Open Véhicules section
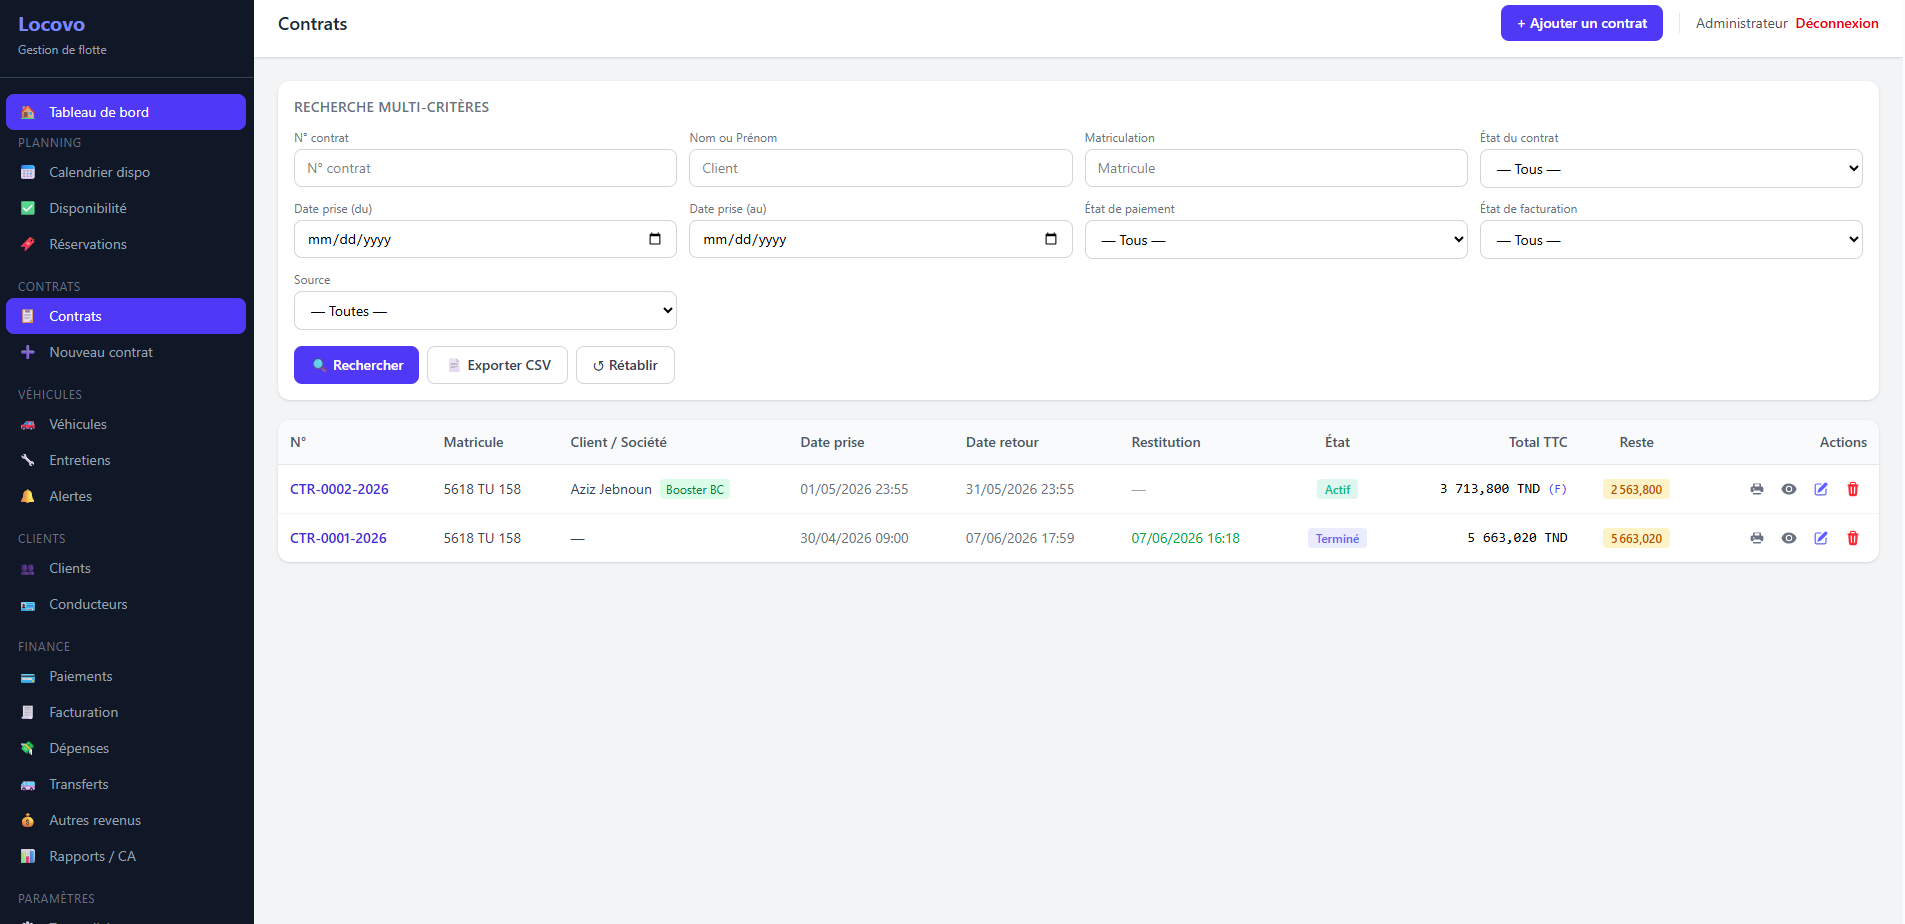 pos(126,424)
